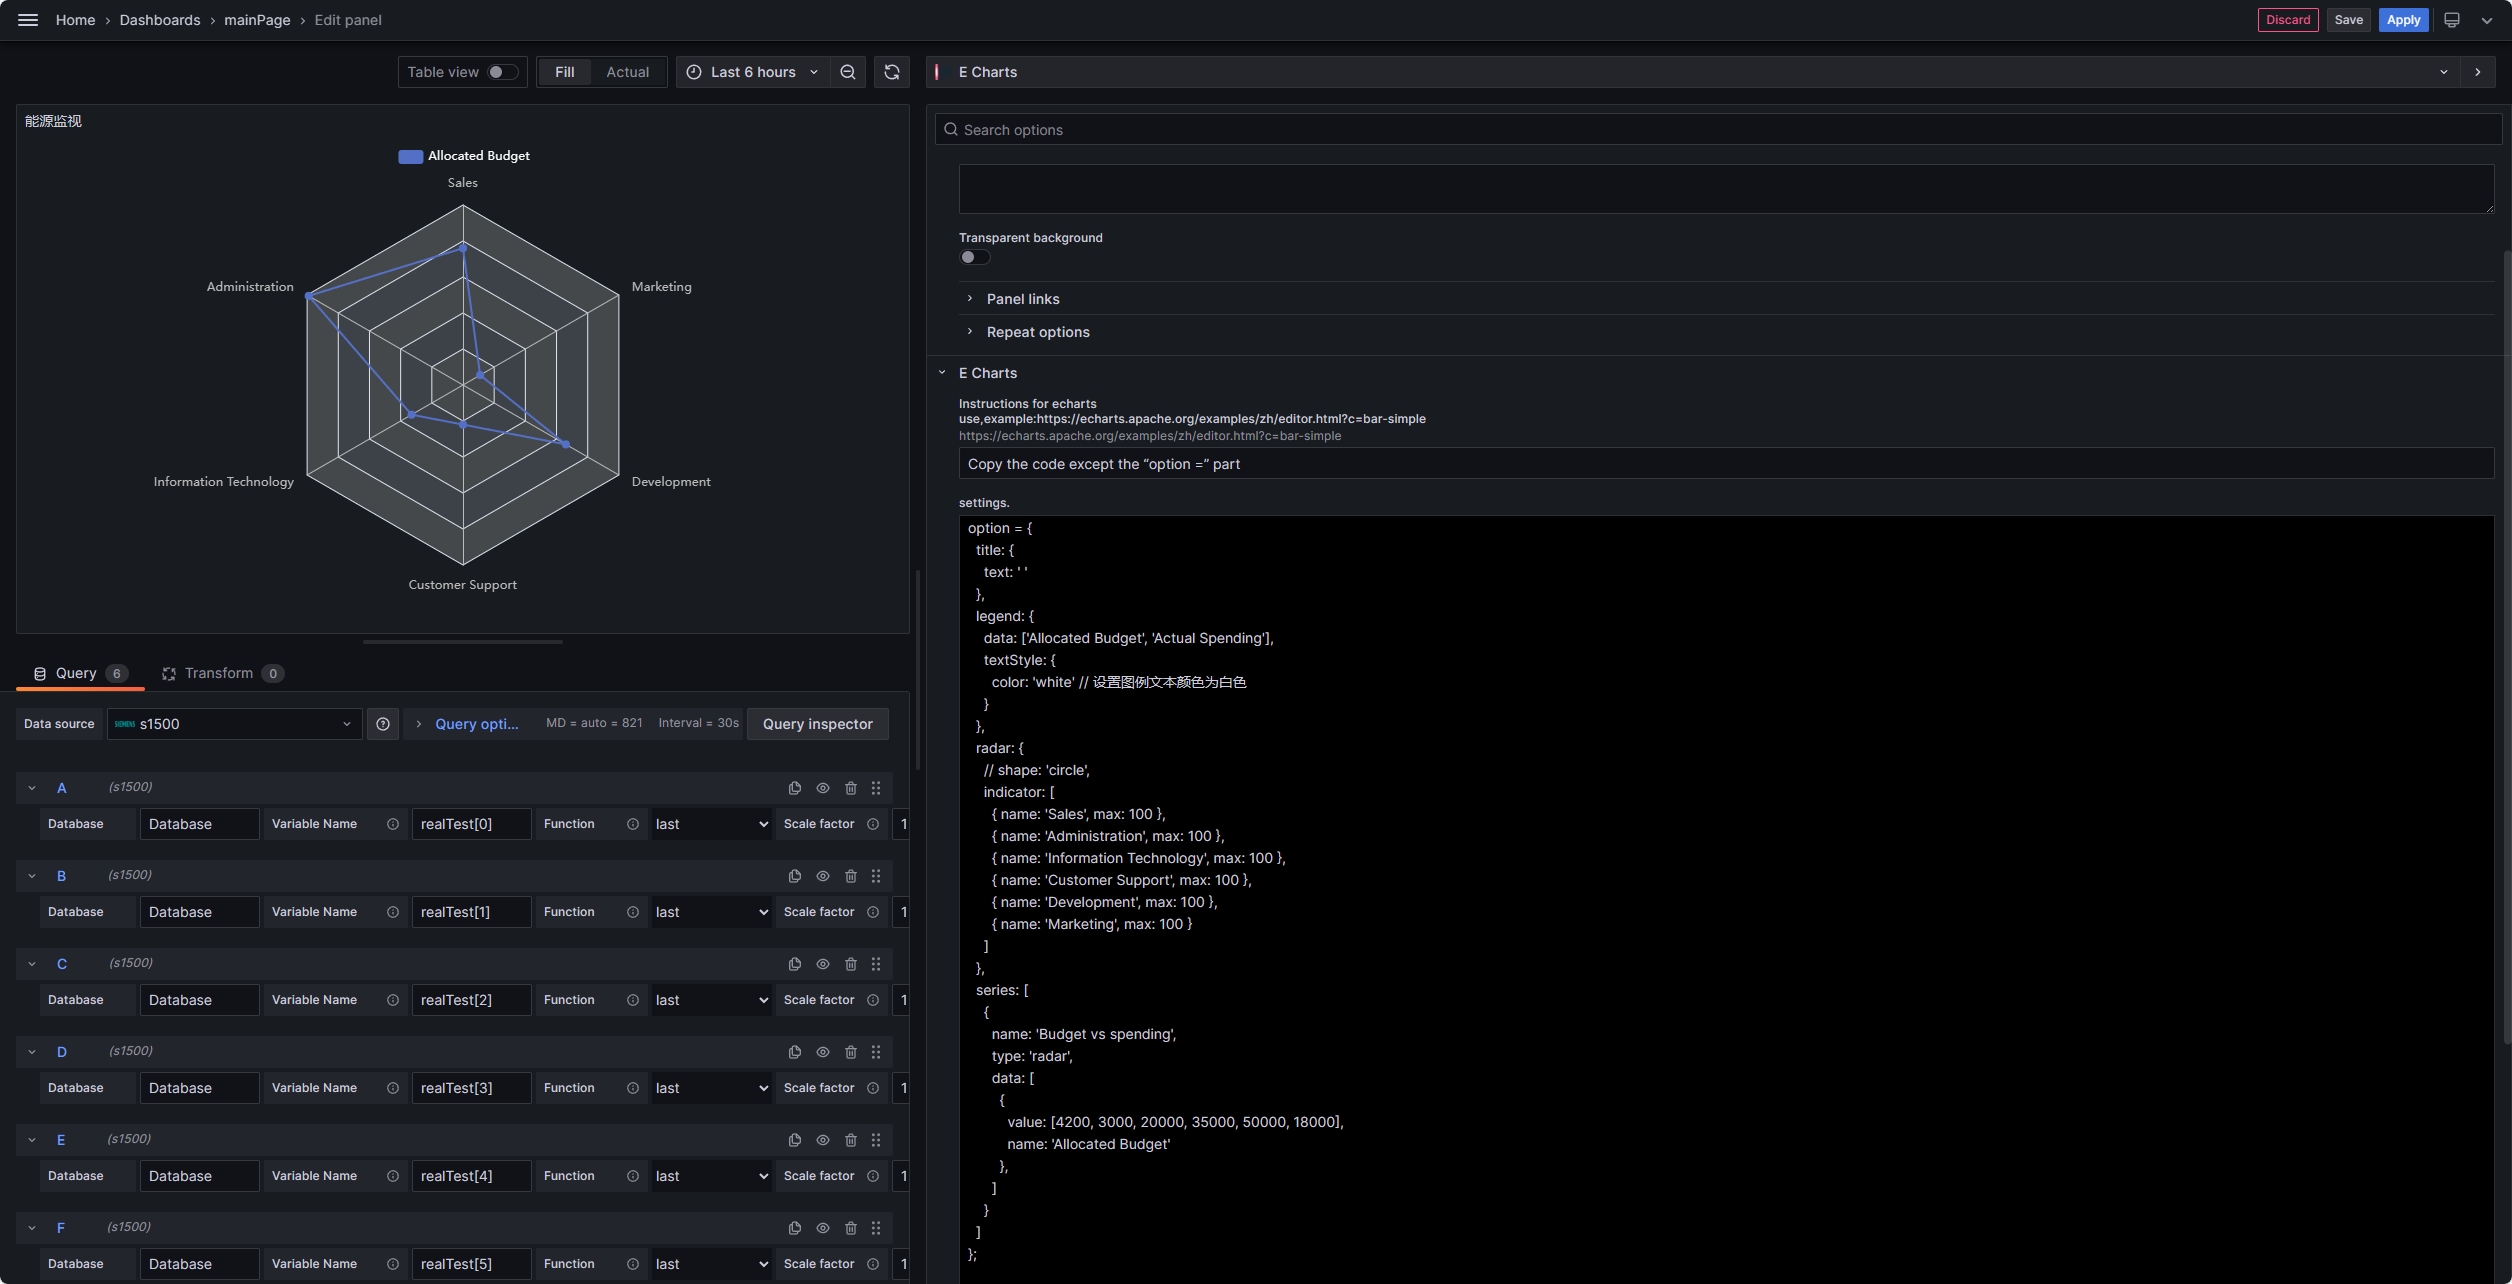Refresh the dashboard panel
Screen dimensions: 2512x1284
click(x=892, y=72)
